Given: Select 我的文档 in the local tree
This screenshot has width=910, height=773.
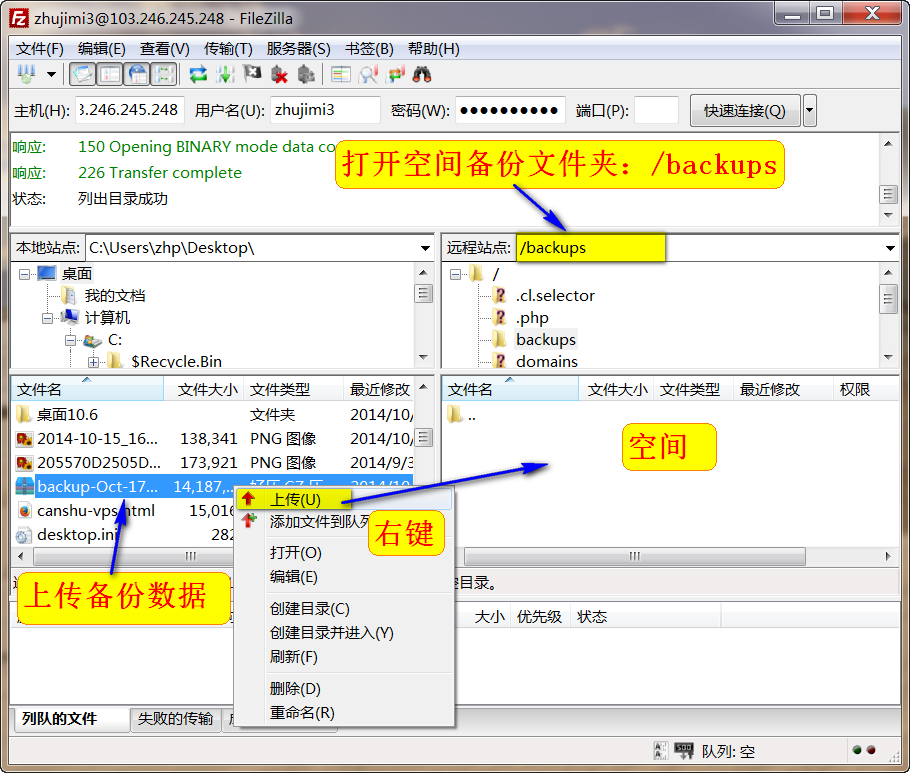Looking at the screenshot, I should coord(115,296).
